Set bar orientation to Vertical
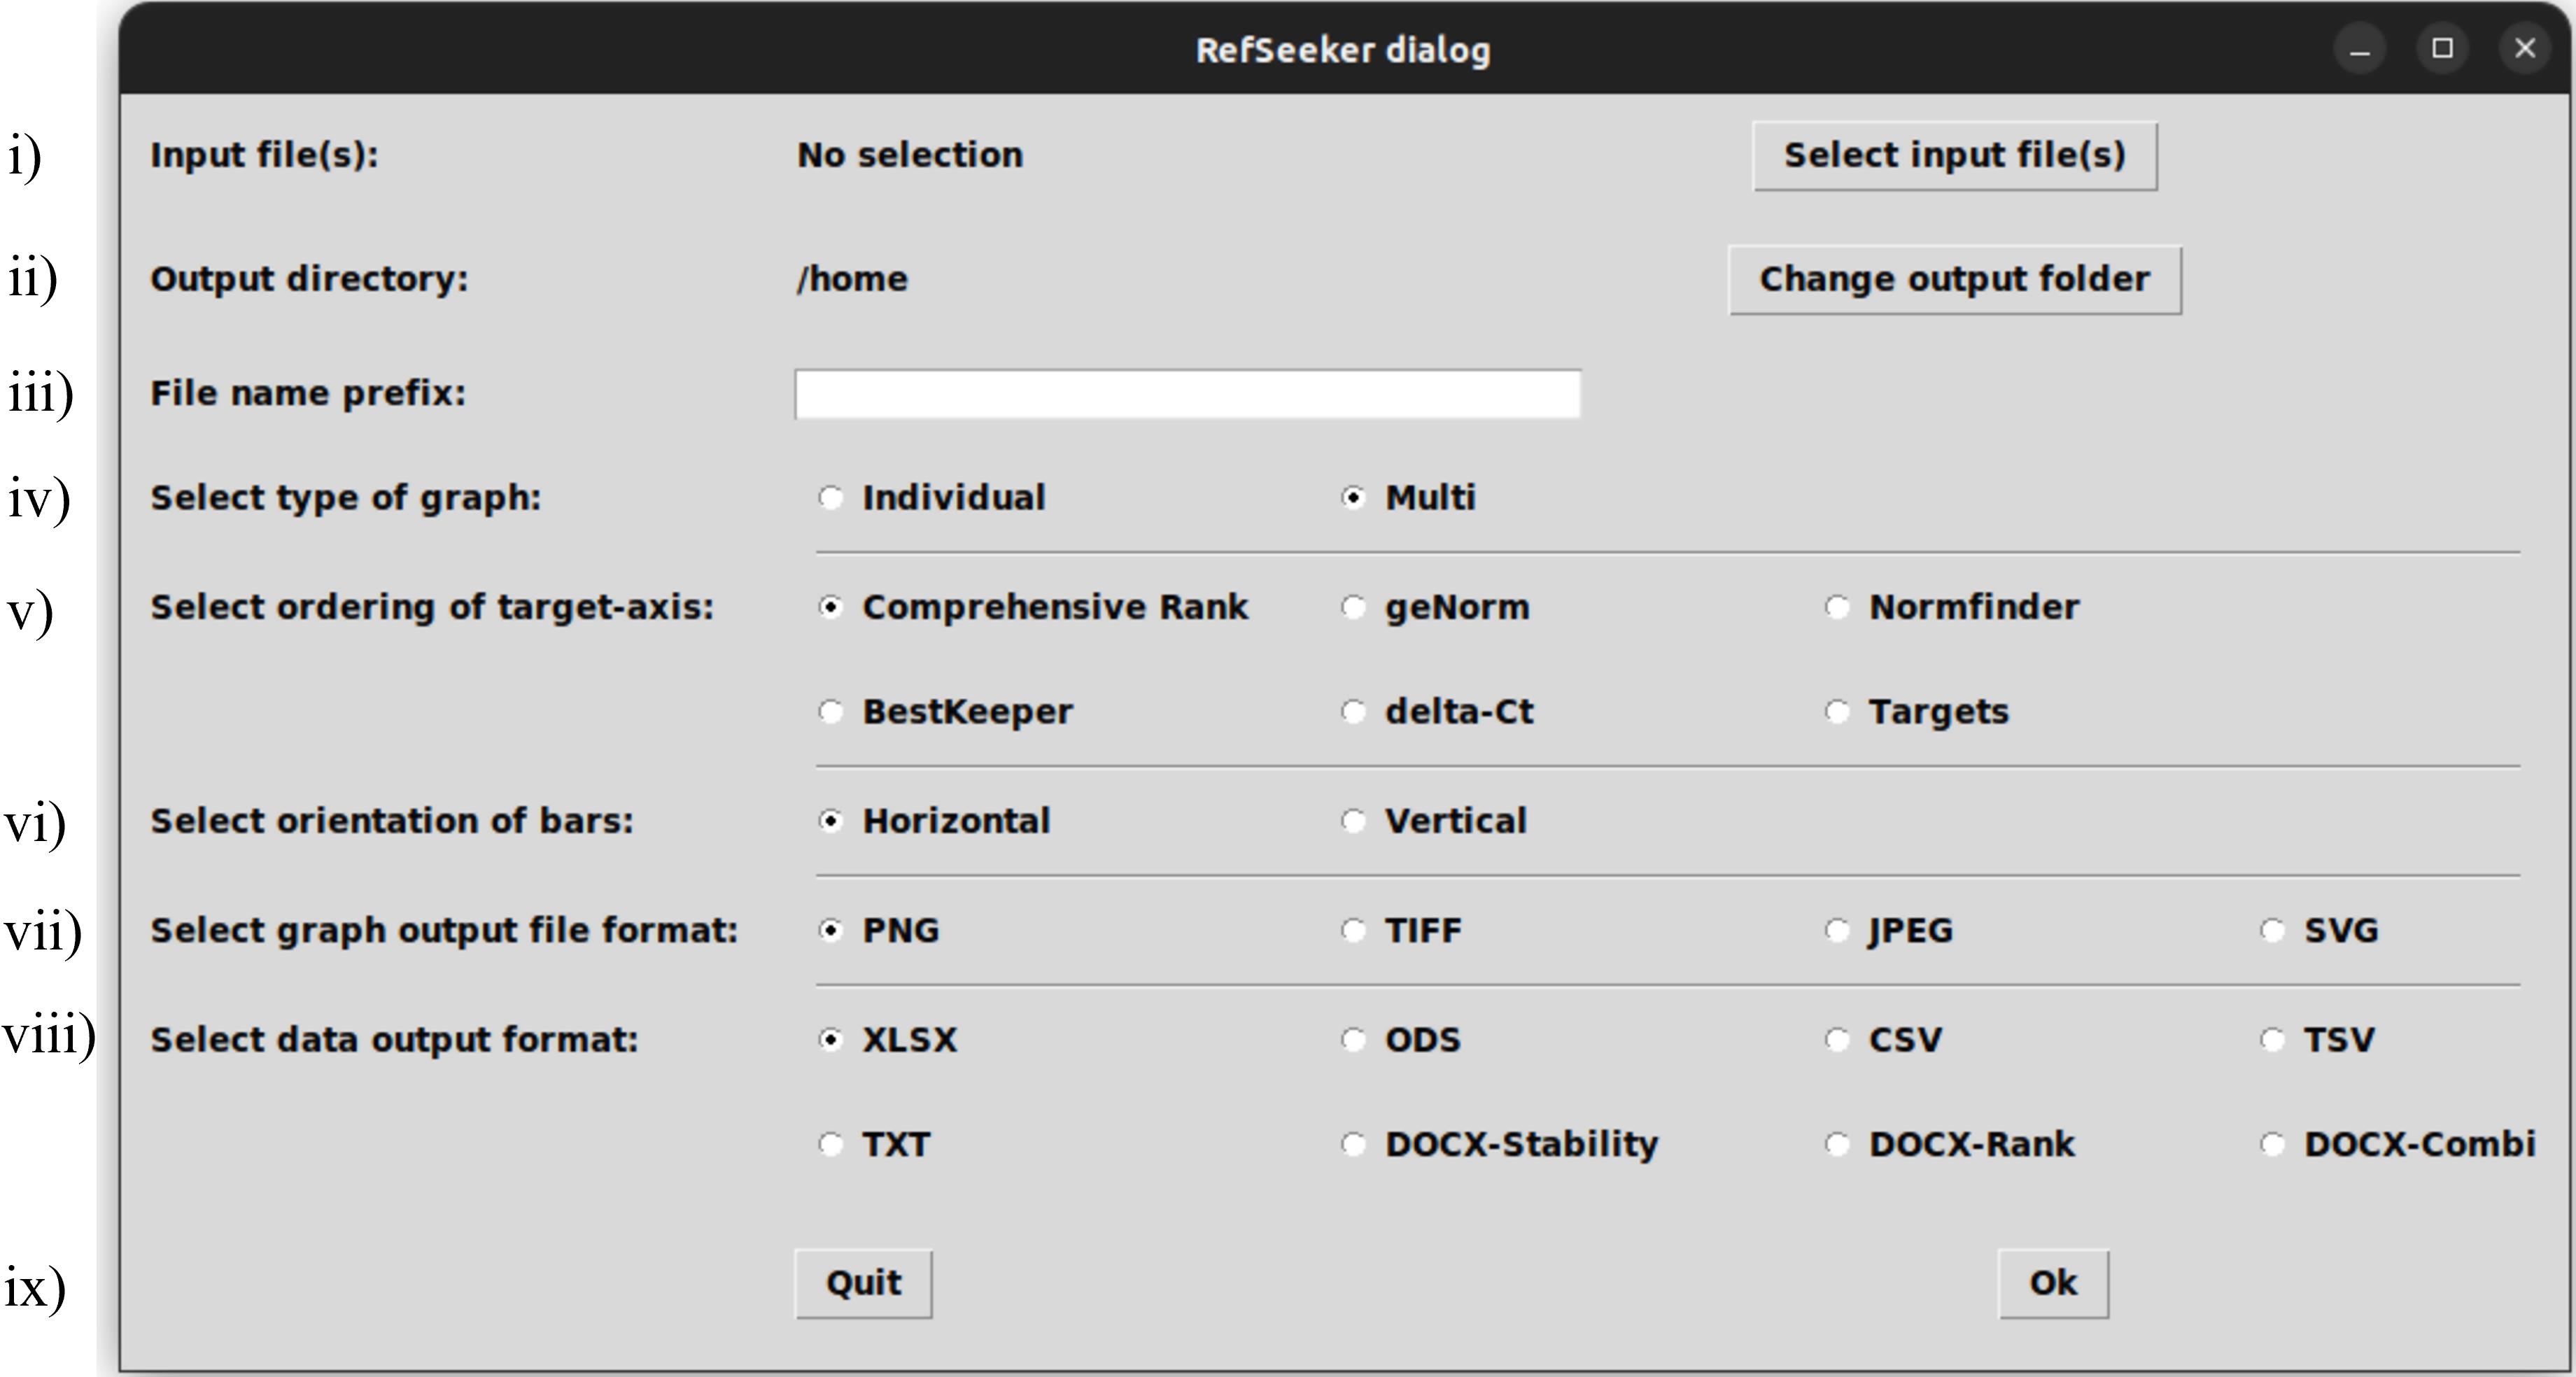Viewport: 2576px width, 1377px height. pos(1434,821)
